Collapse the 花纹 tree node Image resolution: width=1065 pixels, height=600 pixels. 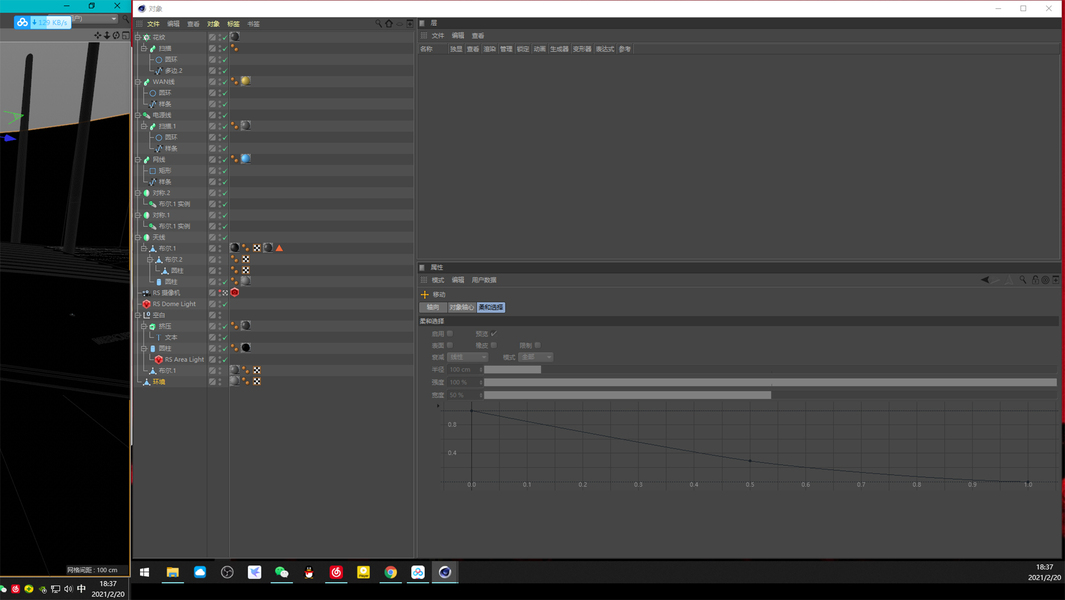coord(138,37)
